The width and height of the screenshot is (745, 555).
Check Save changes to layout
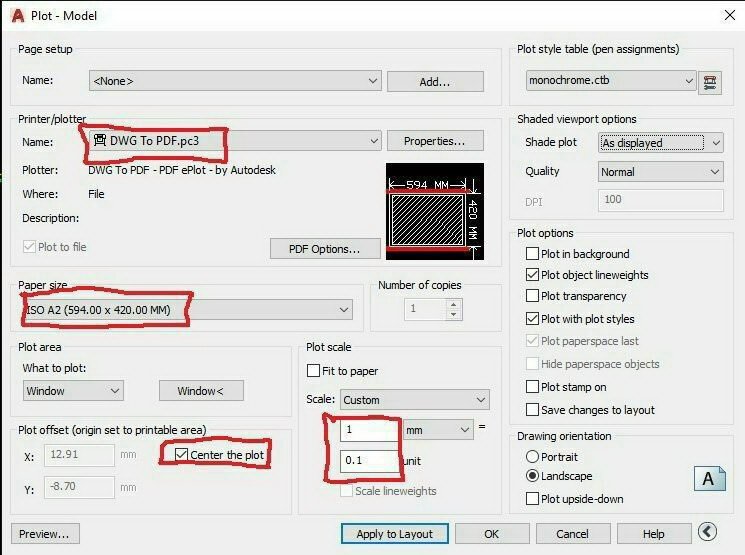(532, 410)
